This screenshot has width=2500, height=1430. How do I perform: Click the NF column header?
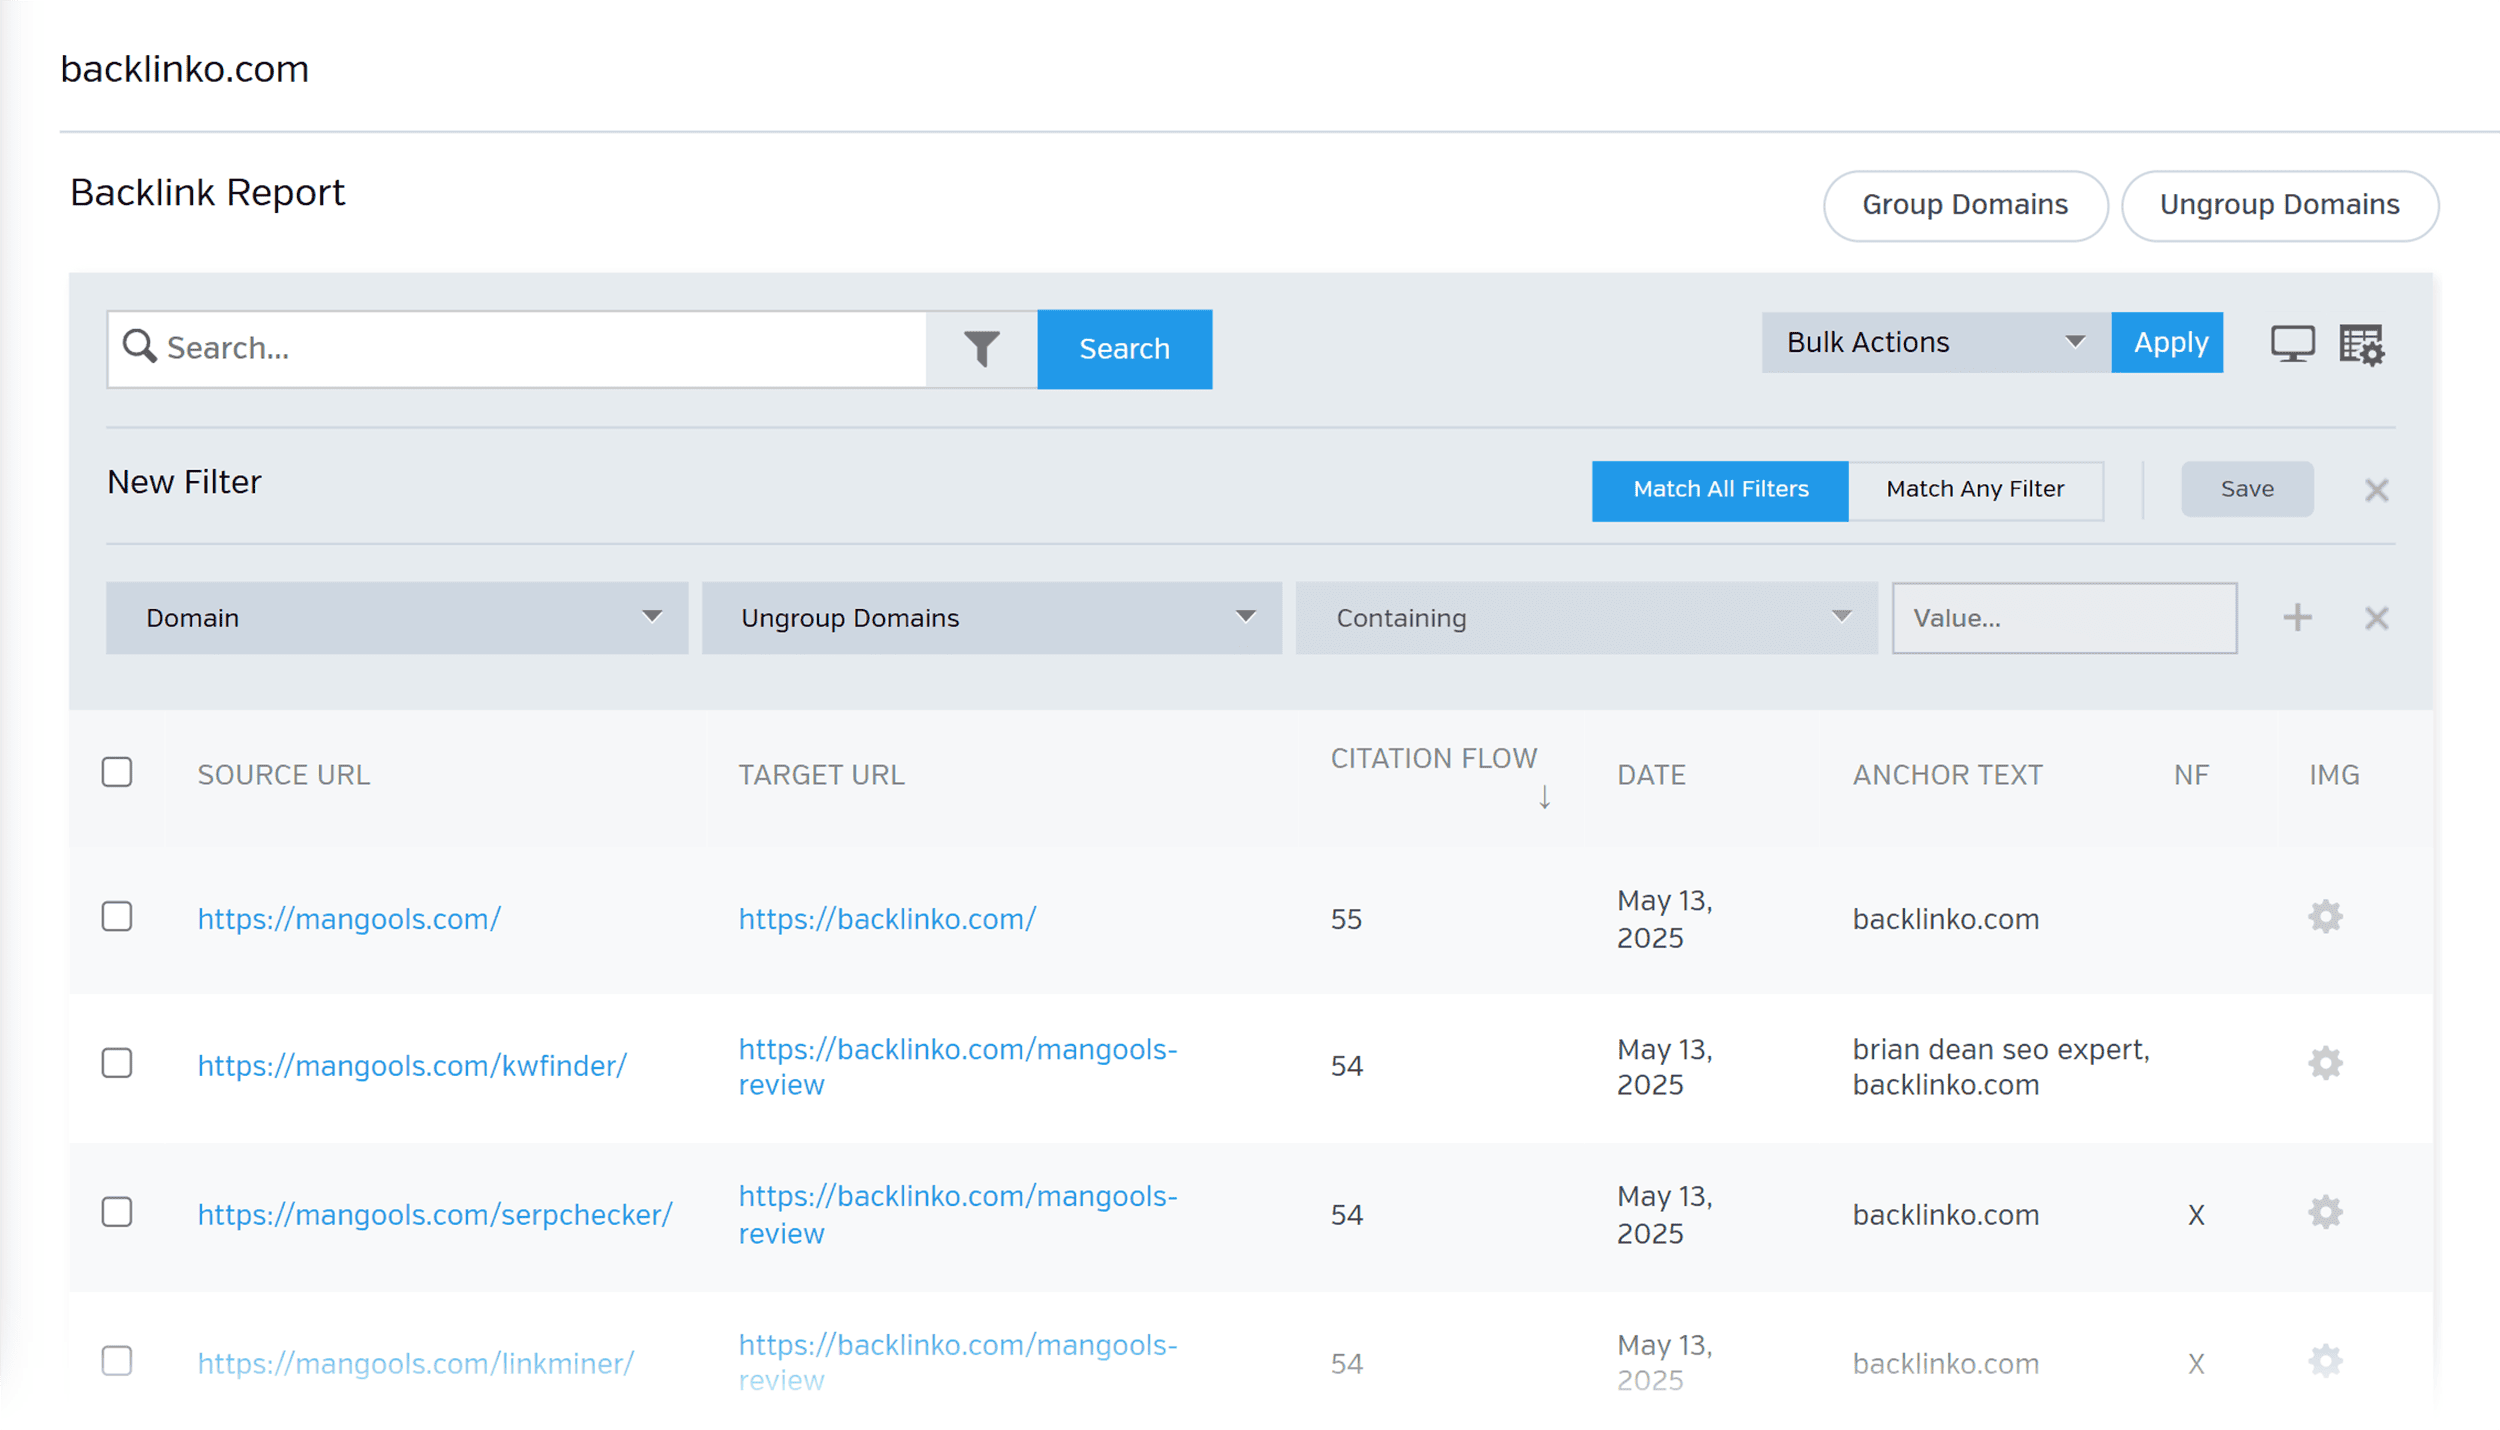(2191, 774)
